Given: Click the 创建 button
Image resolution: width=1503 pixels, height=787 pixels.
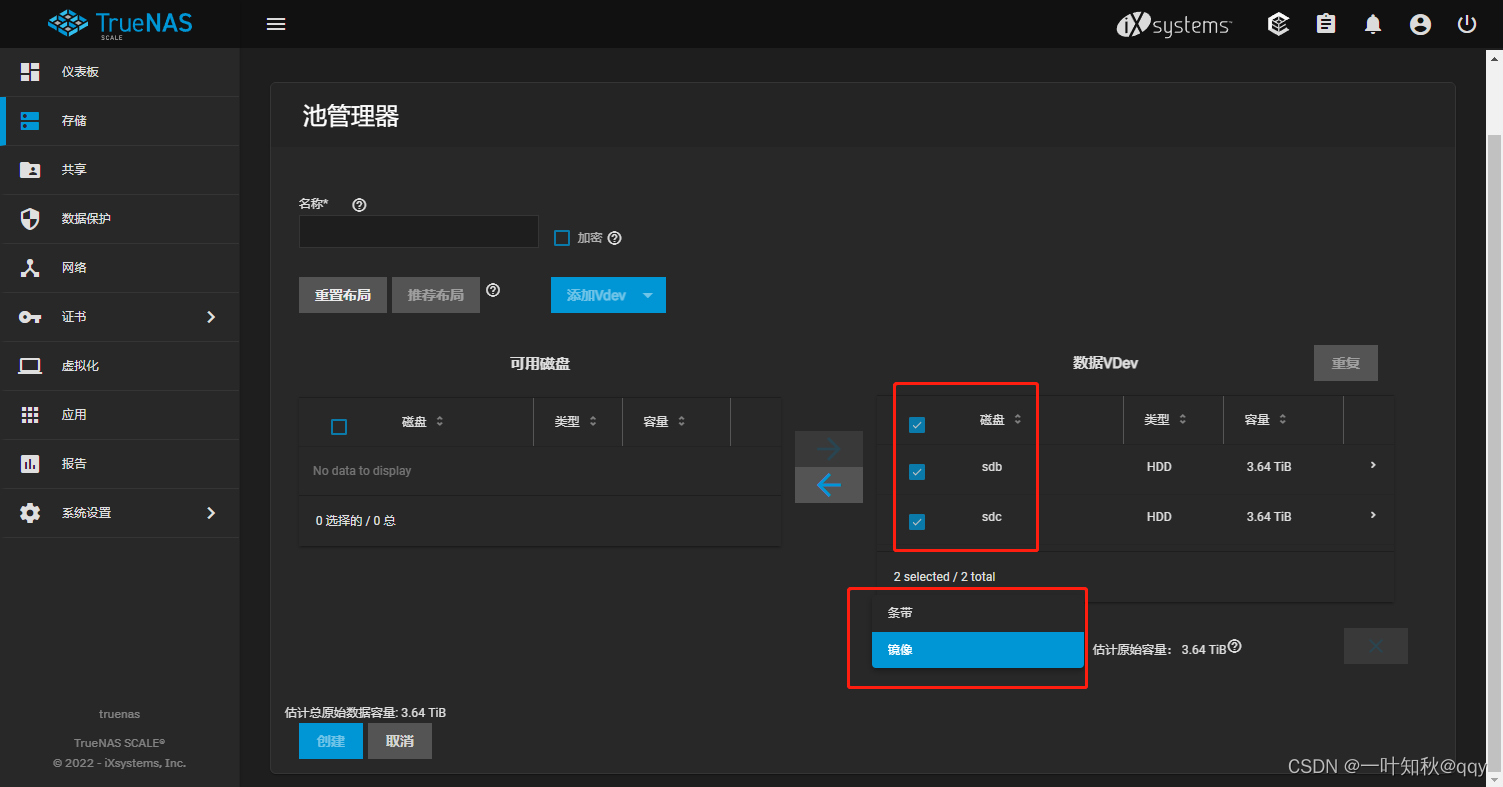Looking at the screenshot, I should click(x=331, y=741).
